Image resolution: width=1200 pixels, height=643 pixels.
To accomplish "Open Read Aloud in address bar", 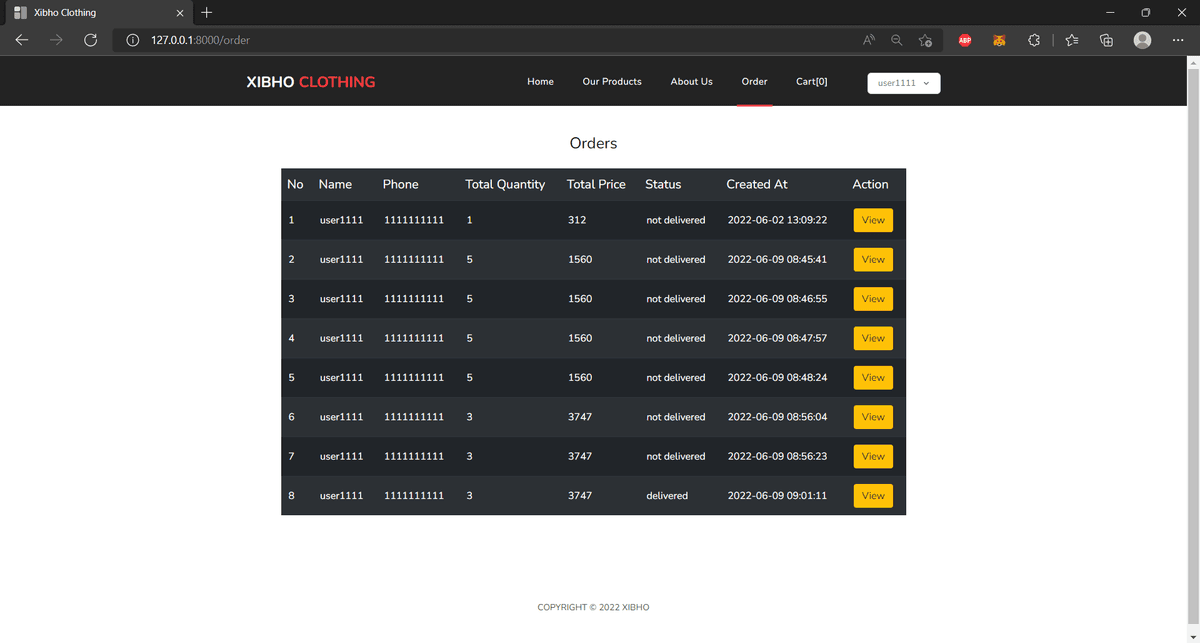I will [869, 40].
